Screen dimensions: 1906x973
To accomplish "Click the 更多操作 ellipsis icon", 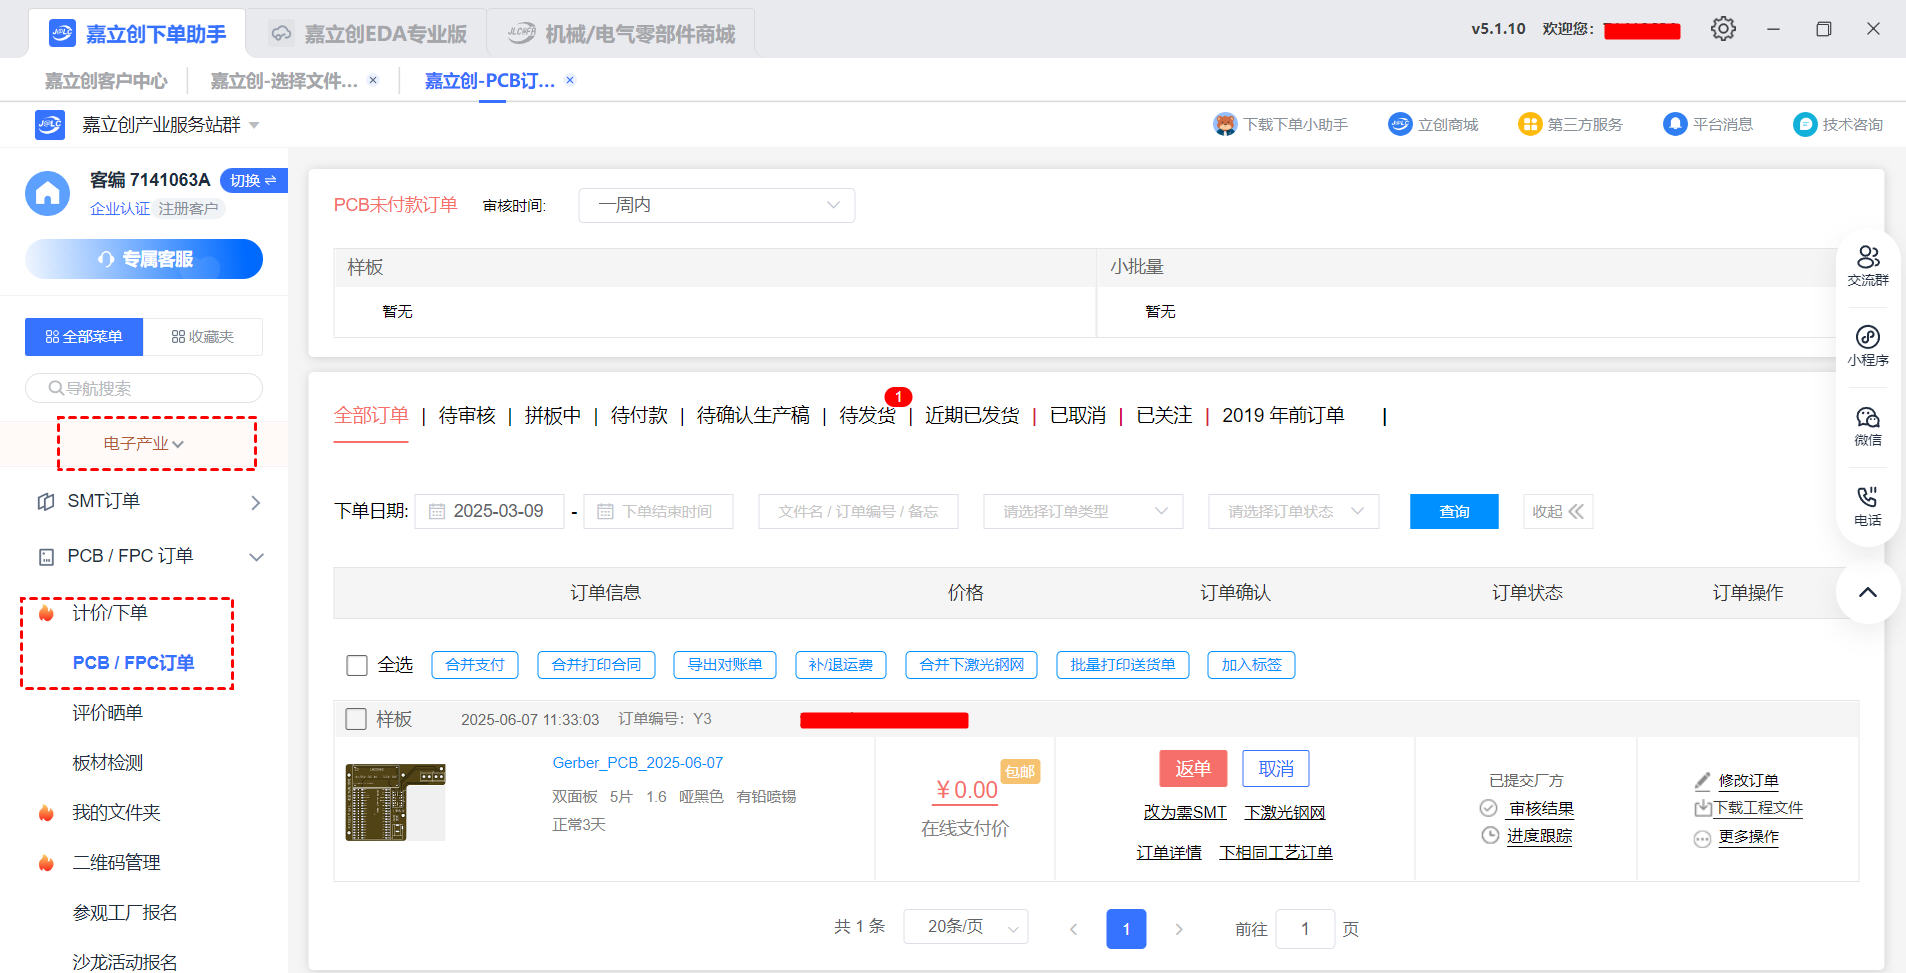I will click(1703, 839).
